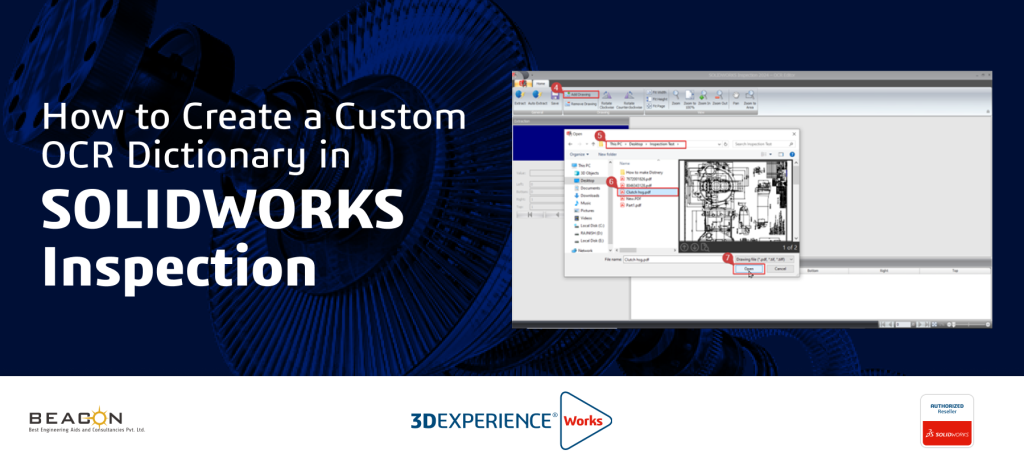Image resolution: width=1024 pixels, height=466 pixels.
Task: Select Local Disk (C:) in tree
Action: coord(589,226)
